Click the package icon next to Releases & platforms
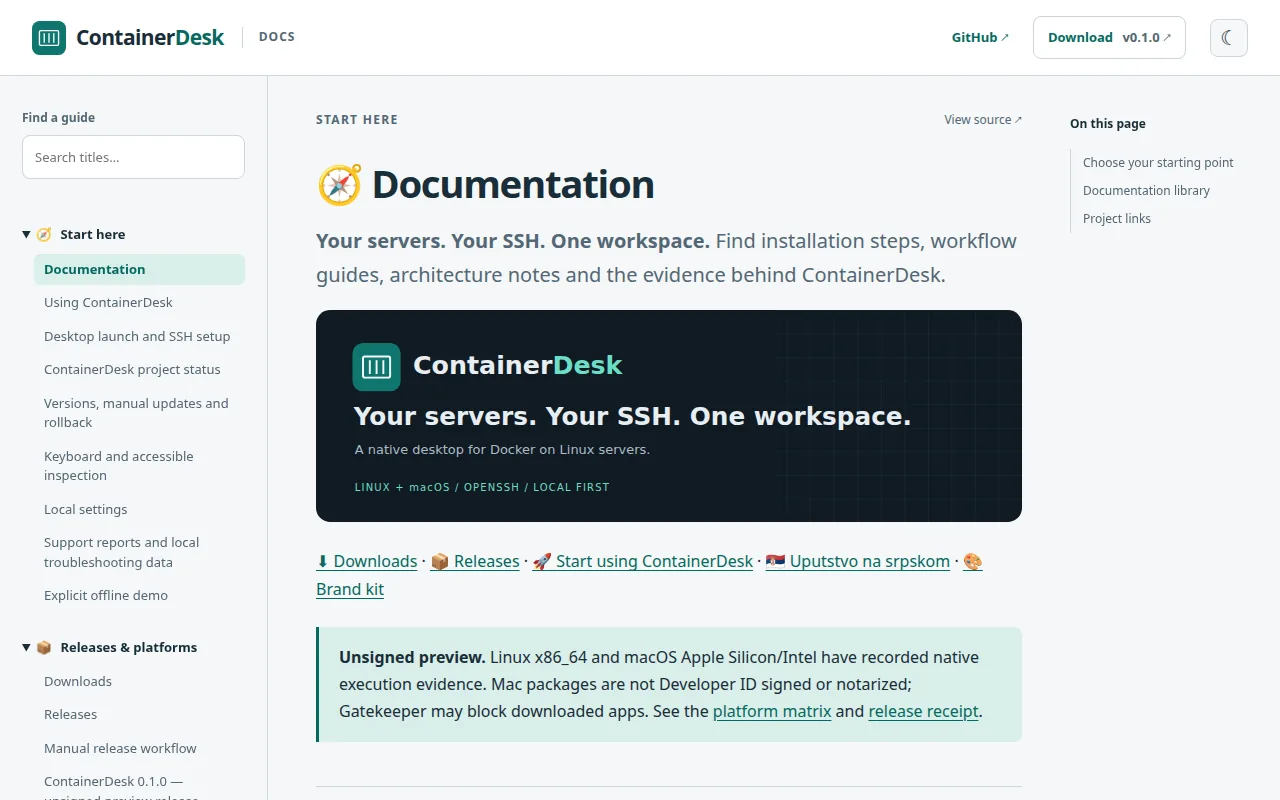Screen dimensions: 1280x800 pyautogui.click(x=44, y=648)
